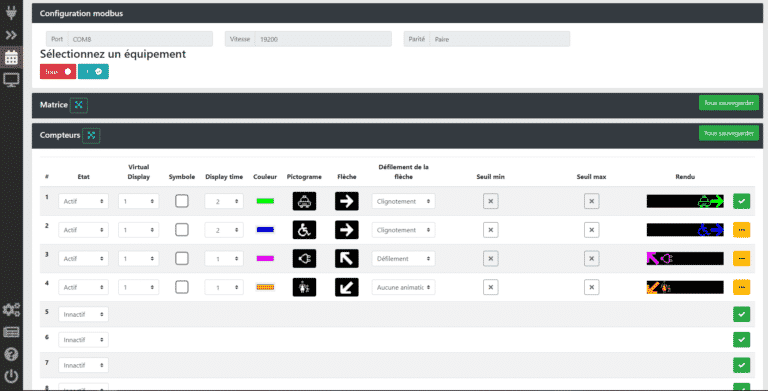Open the help question mark icon
768x391 pixels.
click(x=11, y=354)
